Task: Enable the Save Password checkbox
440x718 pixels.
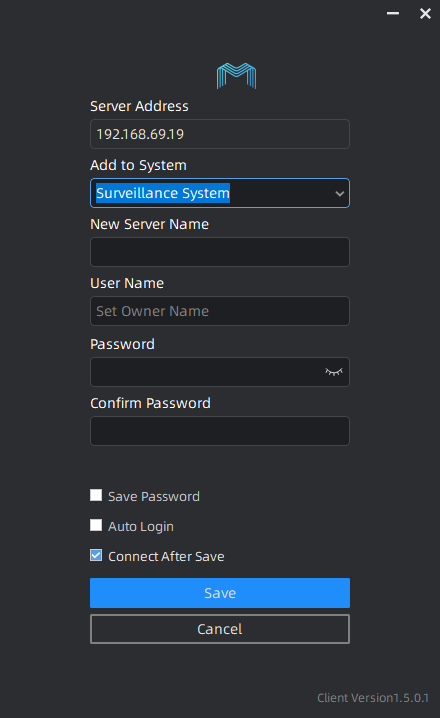Action: (96, 495)
